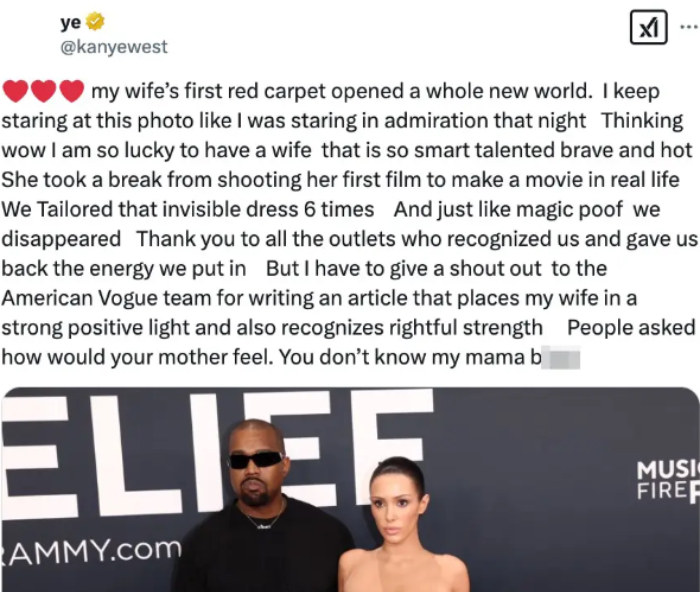Click the blurred censored word in the tweet
The width and height of the screenshot is (700, 592).
(561, 358)
